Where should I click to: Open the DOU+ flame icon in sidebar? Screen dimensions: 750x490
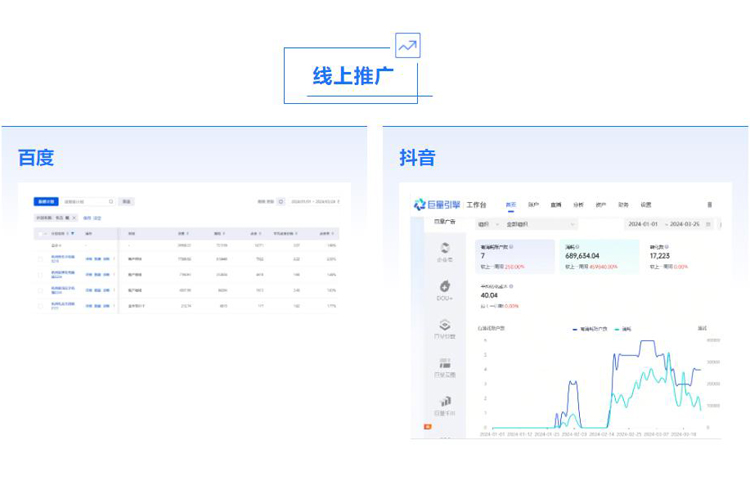coord(445,286)
